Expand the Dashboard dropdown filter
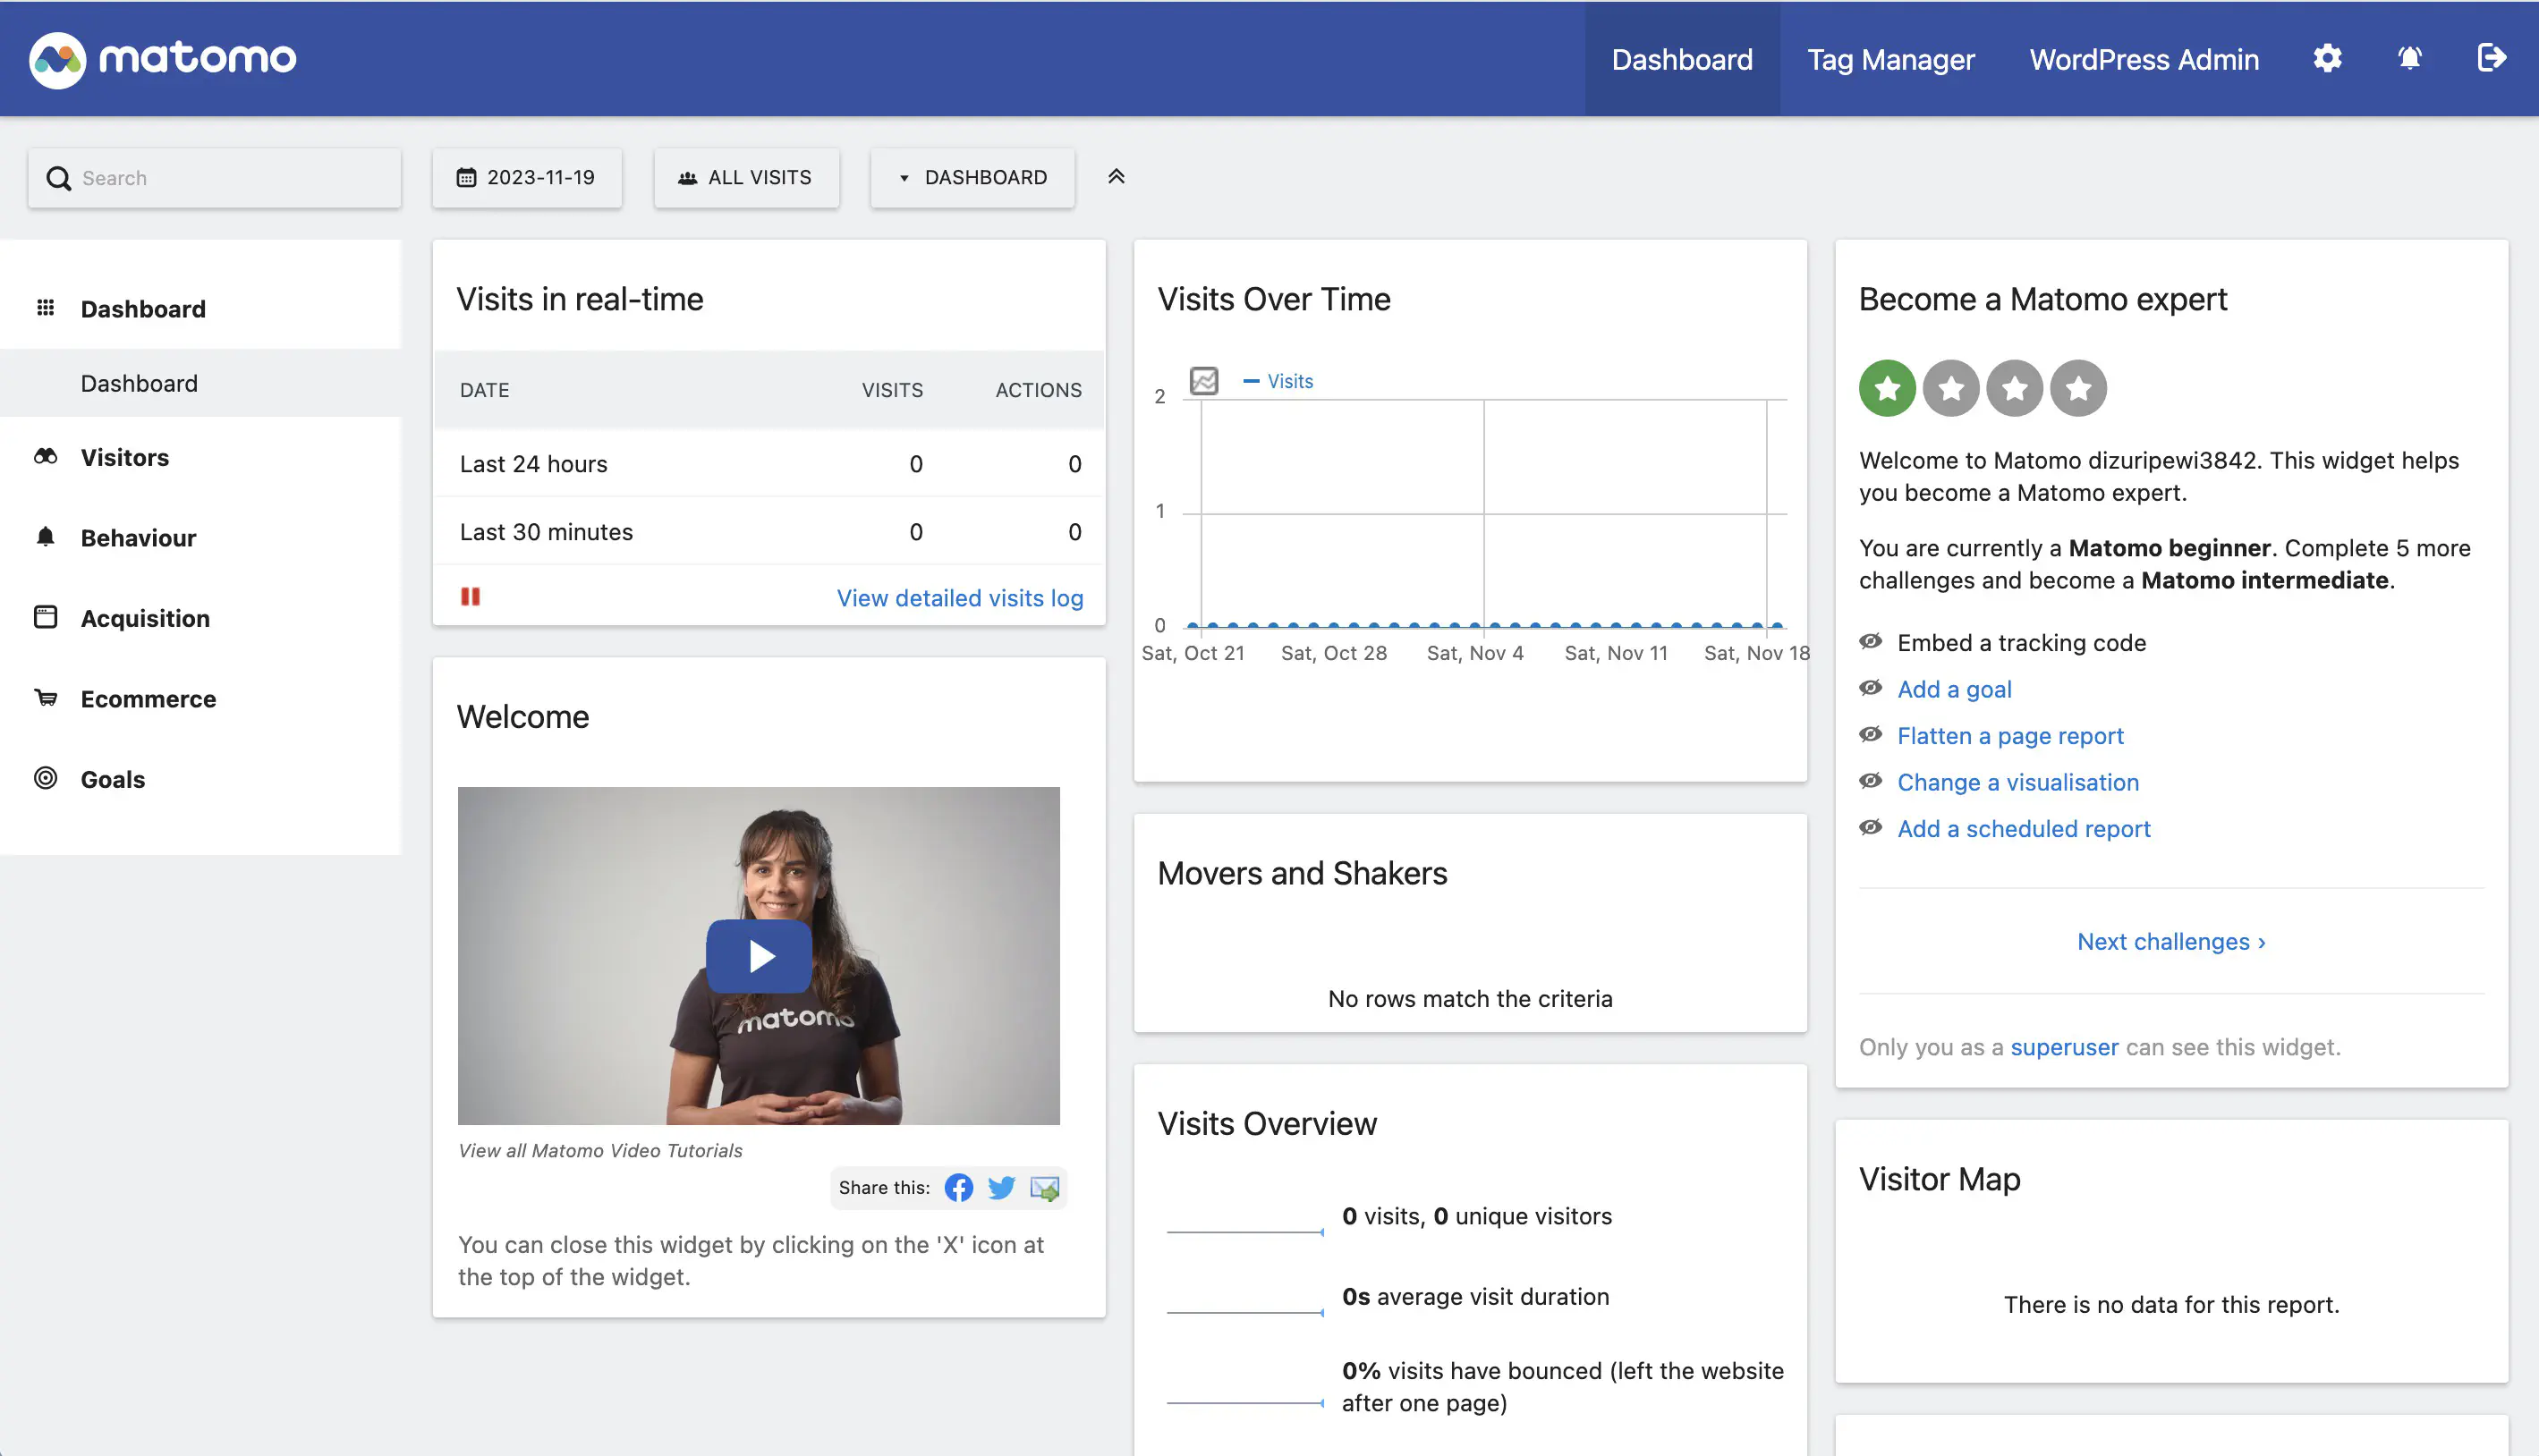 coord(972,176)
